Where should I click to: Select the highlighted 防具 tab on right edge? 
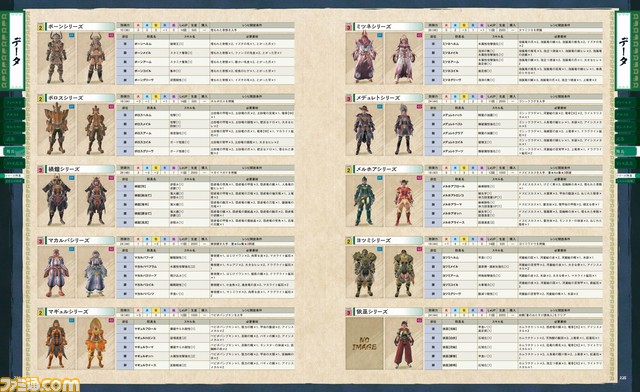(x=627, y=151)
